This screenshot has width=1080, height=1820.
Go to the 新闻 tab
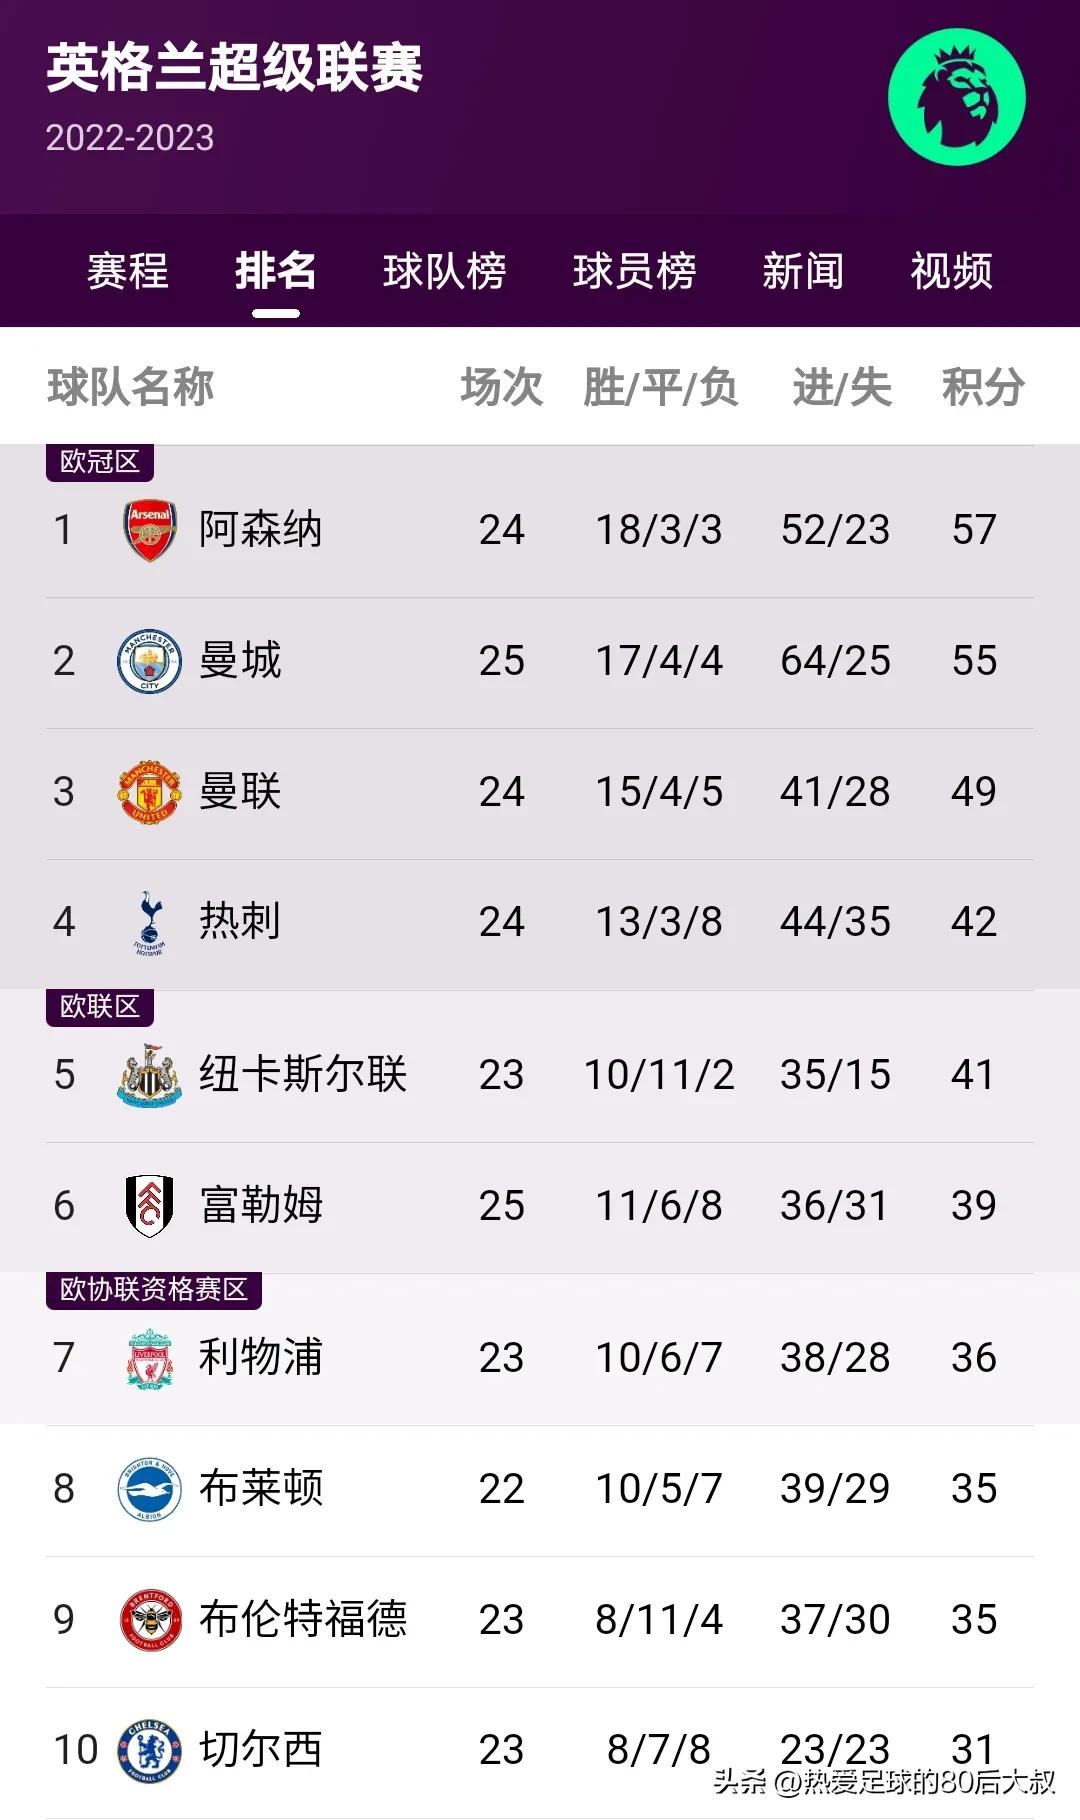pyautogui.click(x=803, y=271)
